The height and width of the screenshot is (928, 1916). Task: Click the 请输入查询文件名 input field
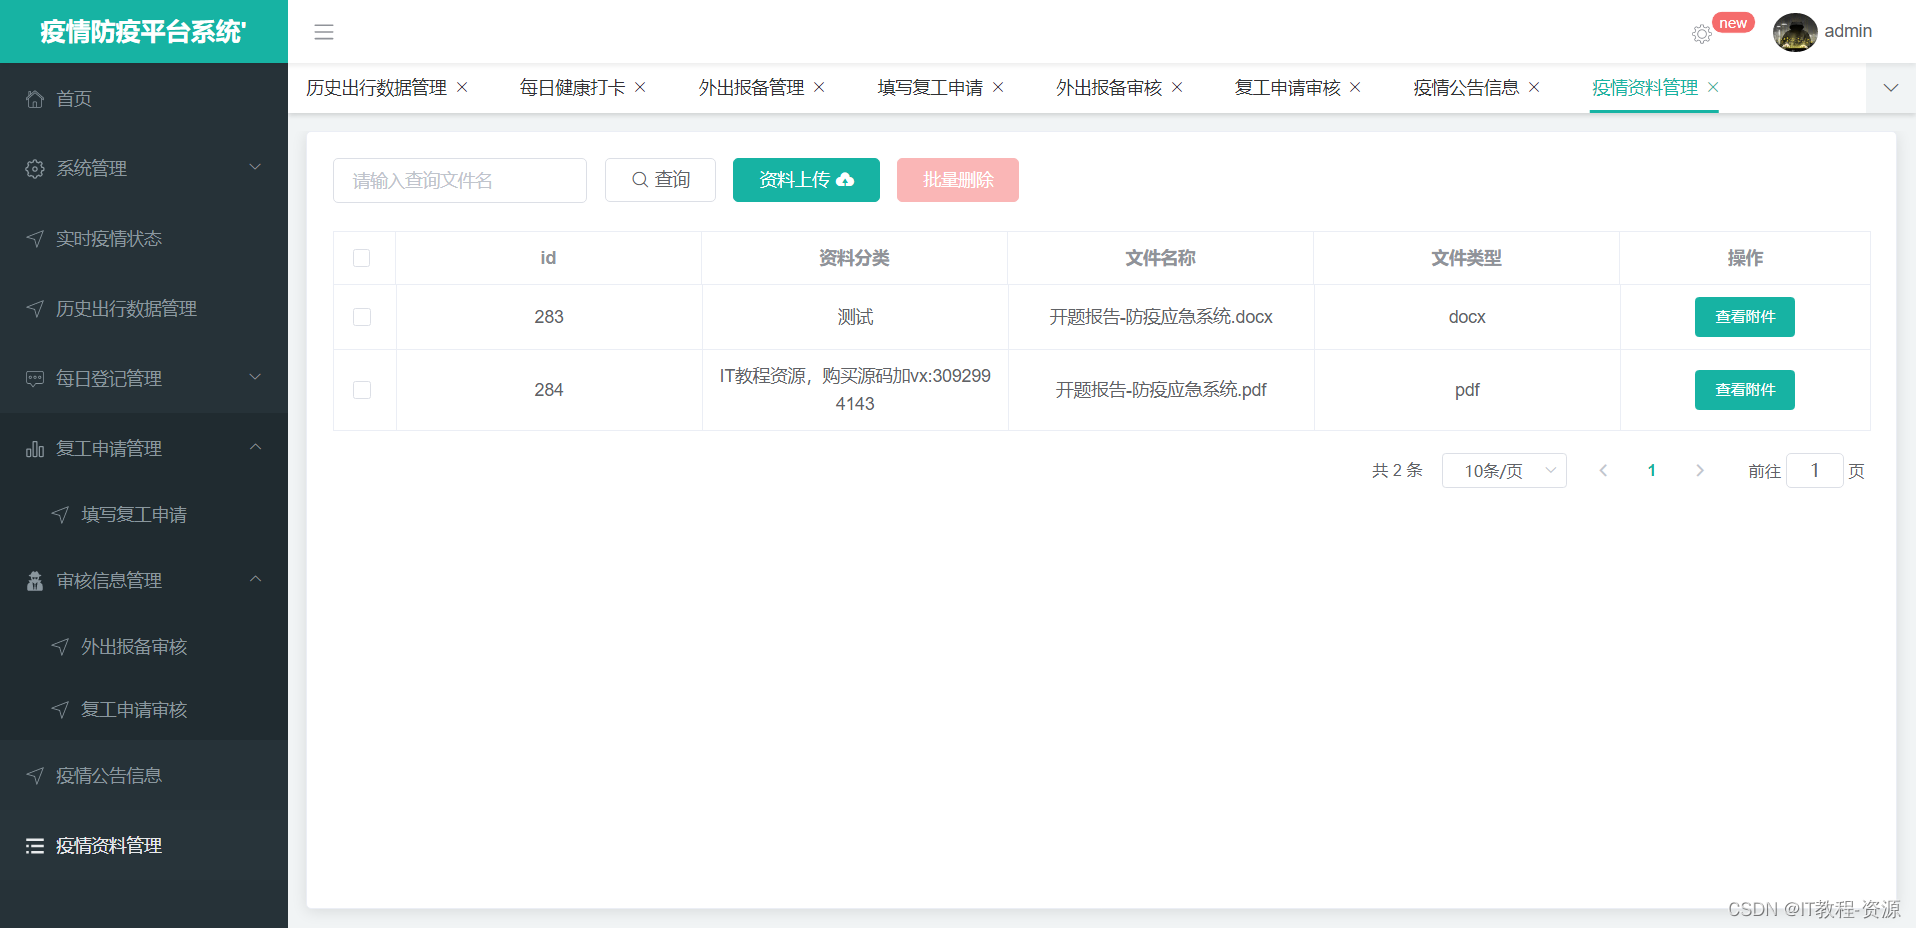[x=459, y=180]
